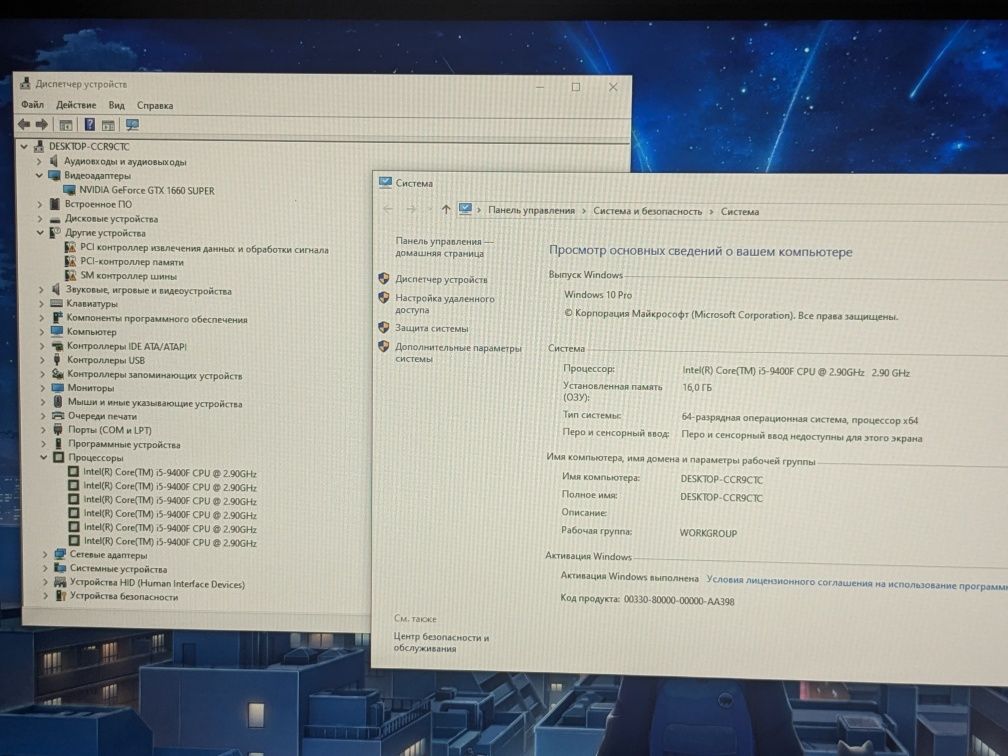The image size is (1008, 756).
Task: Open Условия лицензионного соглашения link
Action: point(856,582)
